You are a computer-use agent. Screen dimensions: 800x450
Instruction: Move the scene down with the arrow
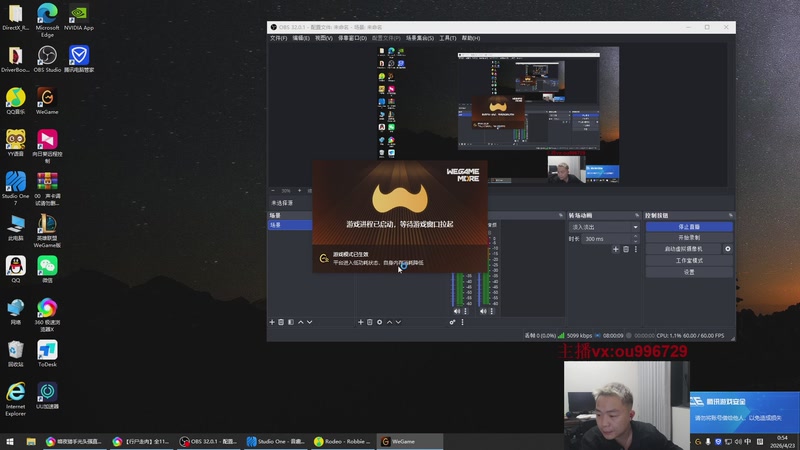click(310, 322)
